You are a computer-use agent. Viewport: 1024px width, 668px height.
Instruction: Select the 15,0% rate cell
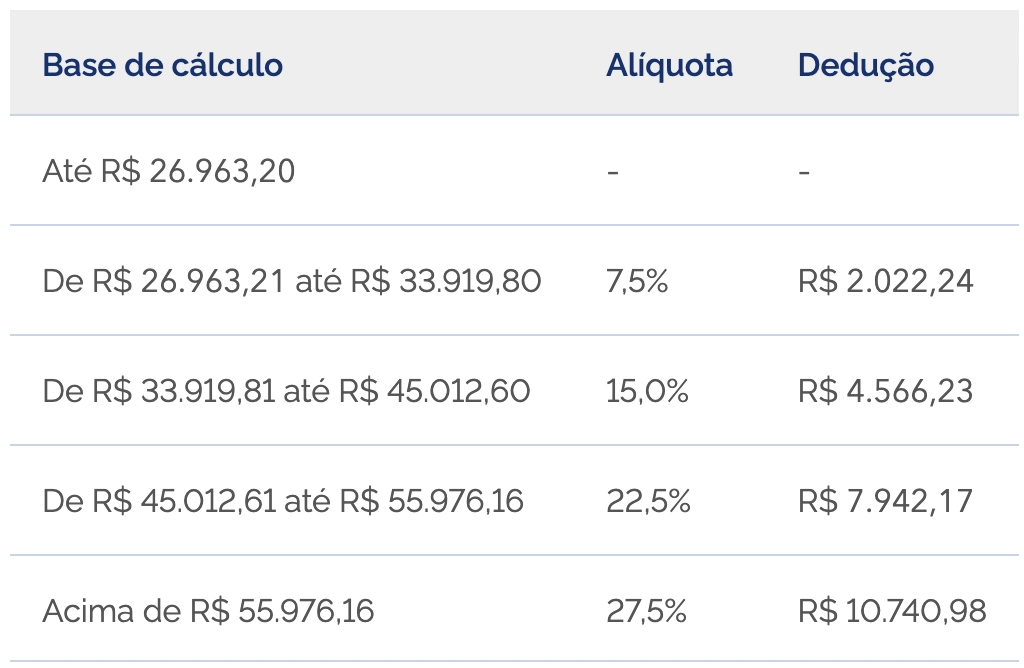647,391
